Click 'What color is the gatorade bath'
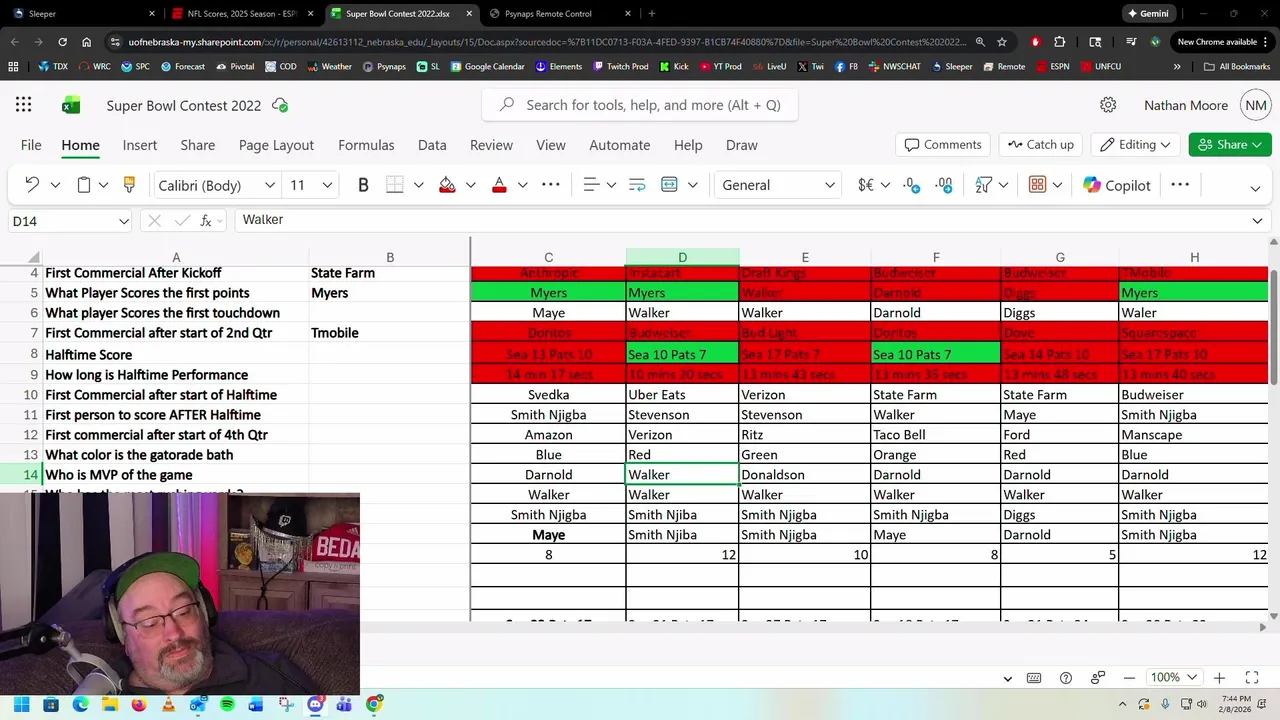This screenshot has width=1280, height=720. click(139, 455)
